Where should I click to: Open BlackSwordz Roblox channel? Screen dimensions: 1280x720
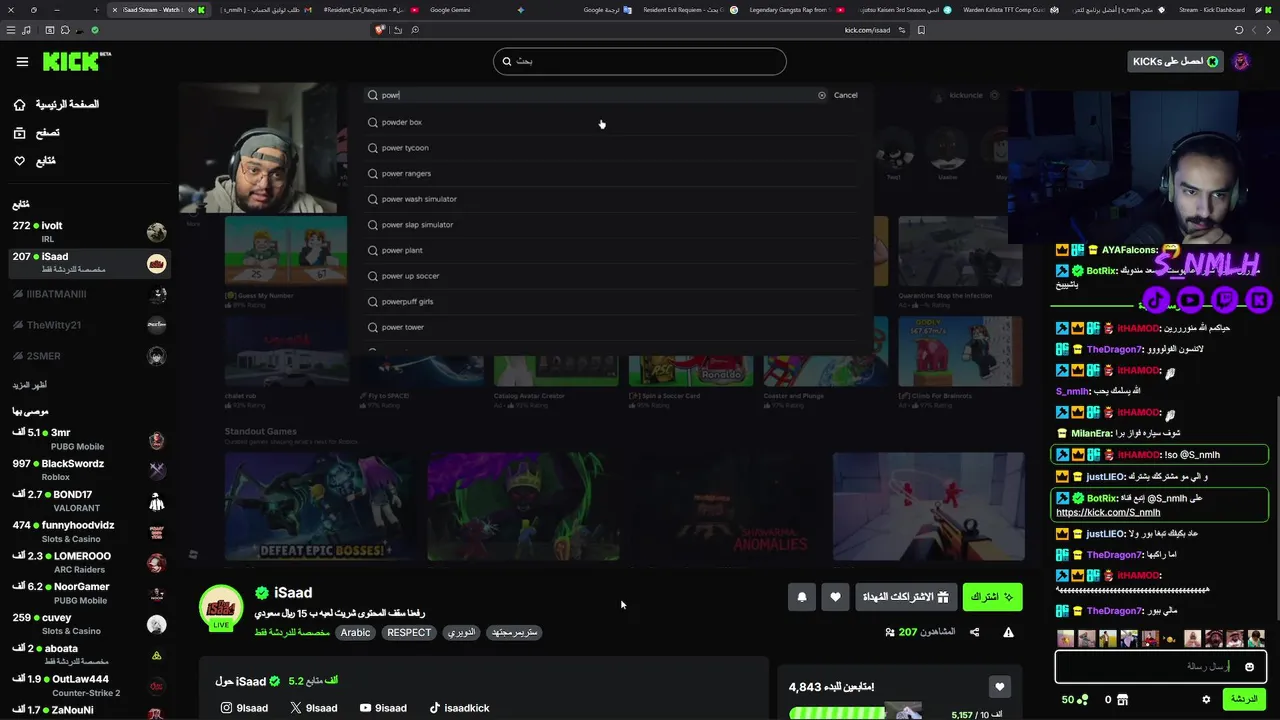coord(88,470)
